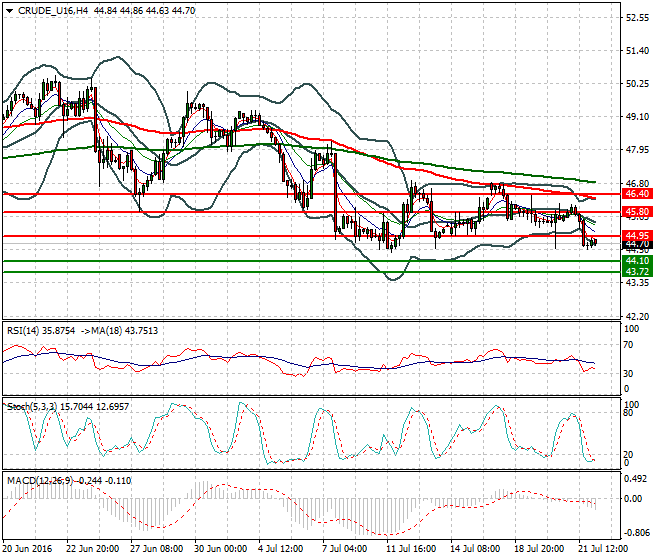Select the MACD 0.492 scale value

(x=636, y=479)
